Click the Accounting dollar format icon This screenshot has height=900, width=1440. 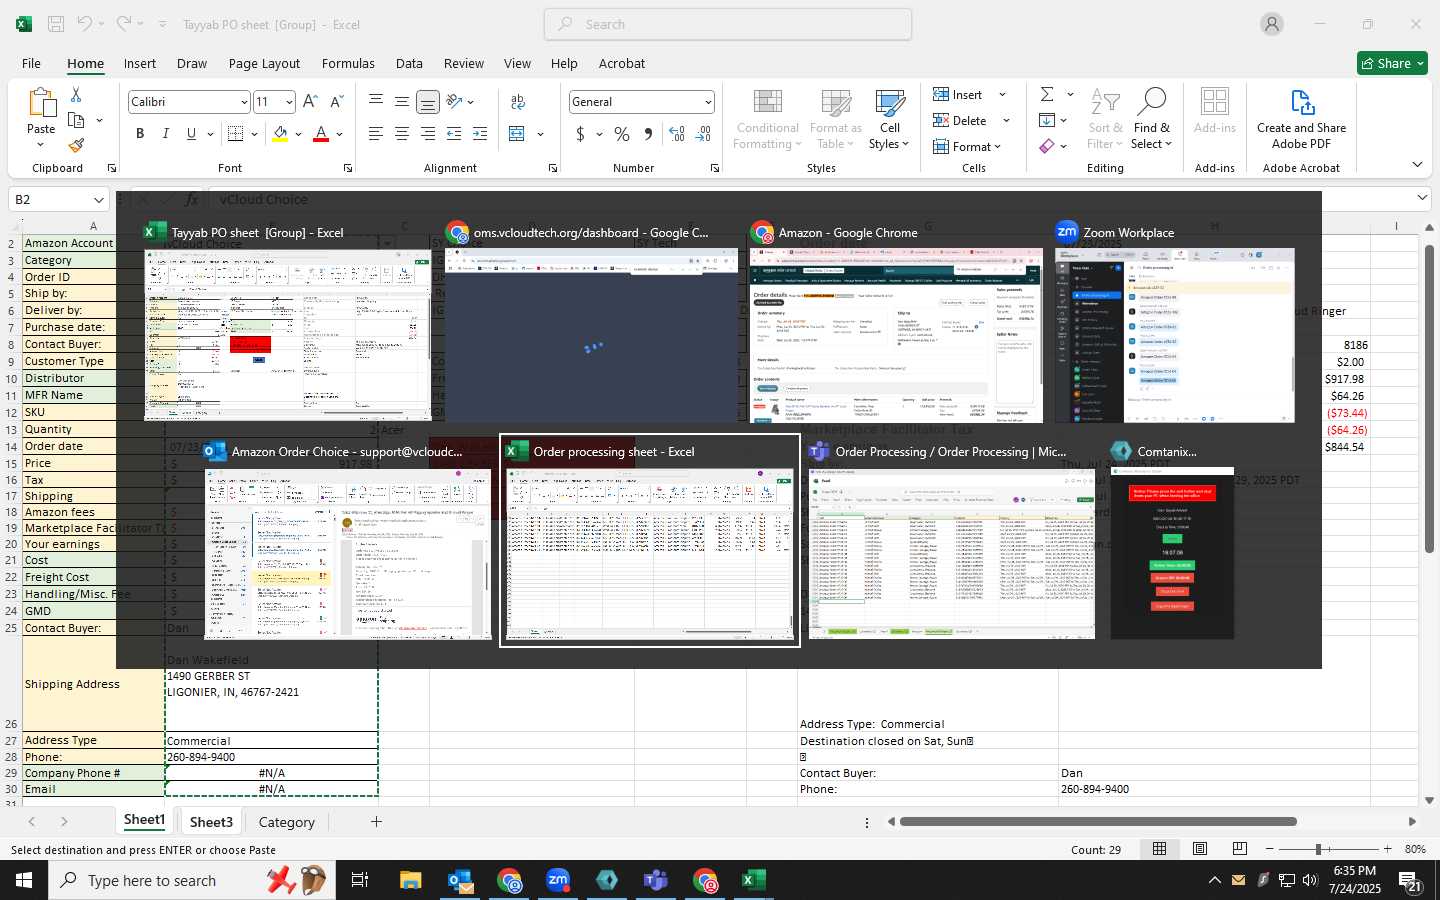(580, 134)
